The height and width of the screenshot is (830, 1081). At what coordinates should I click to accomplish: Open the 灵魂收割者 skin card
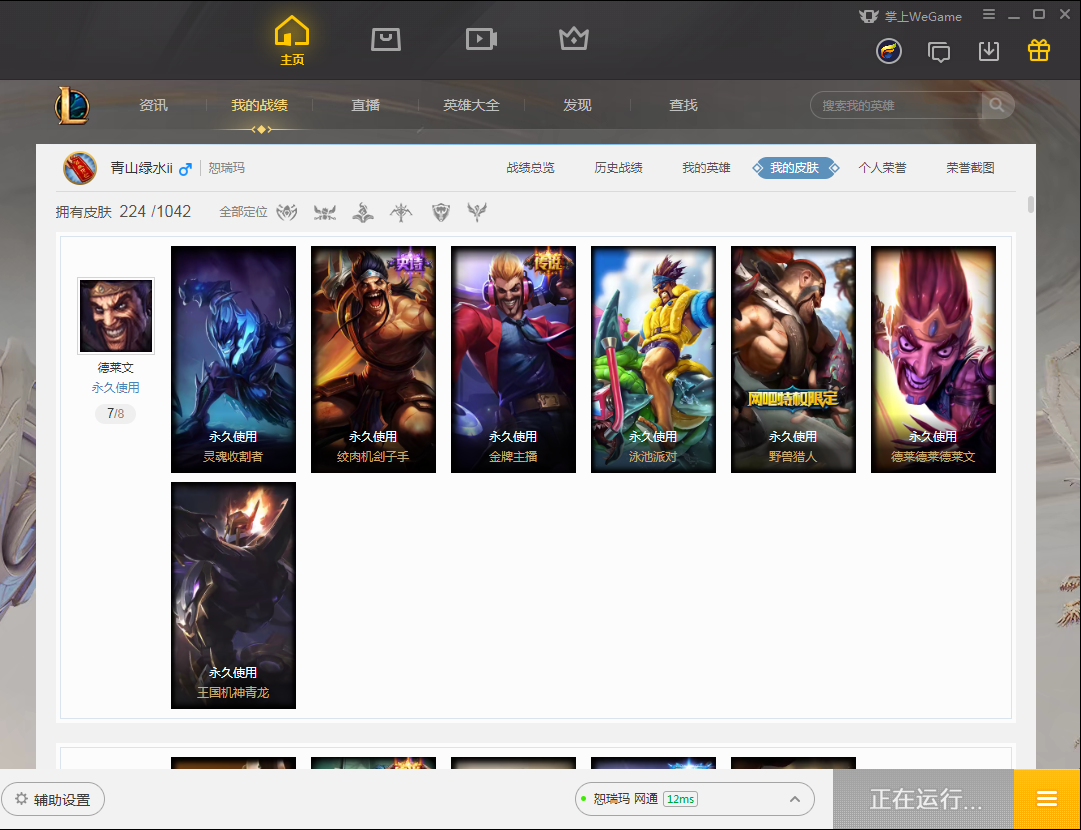coord(233,359)
